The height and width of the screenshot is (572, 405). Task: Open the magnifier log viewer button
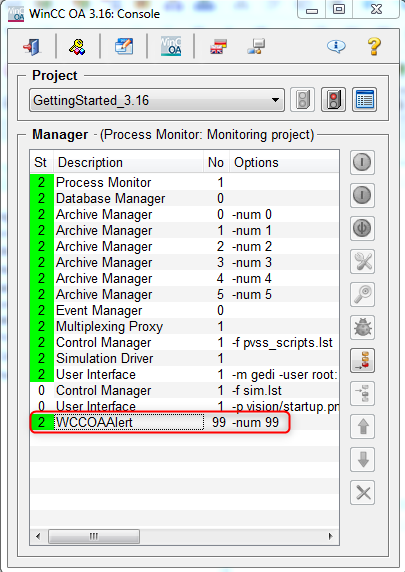[x=363, y=294]
